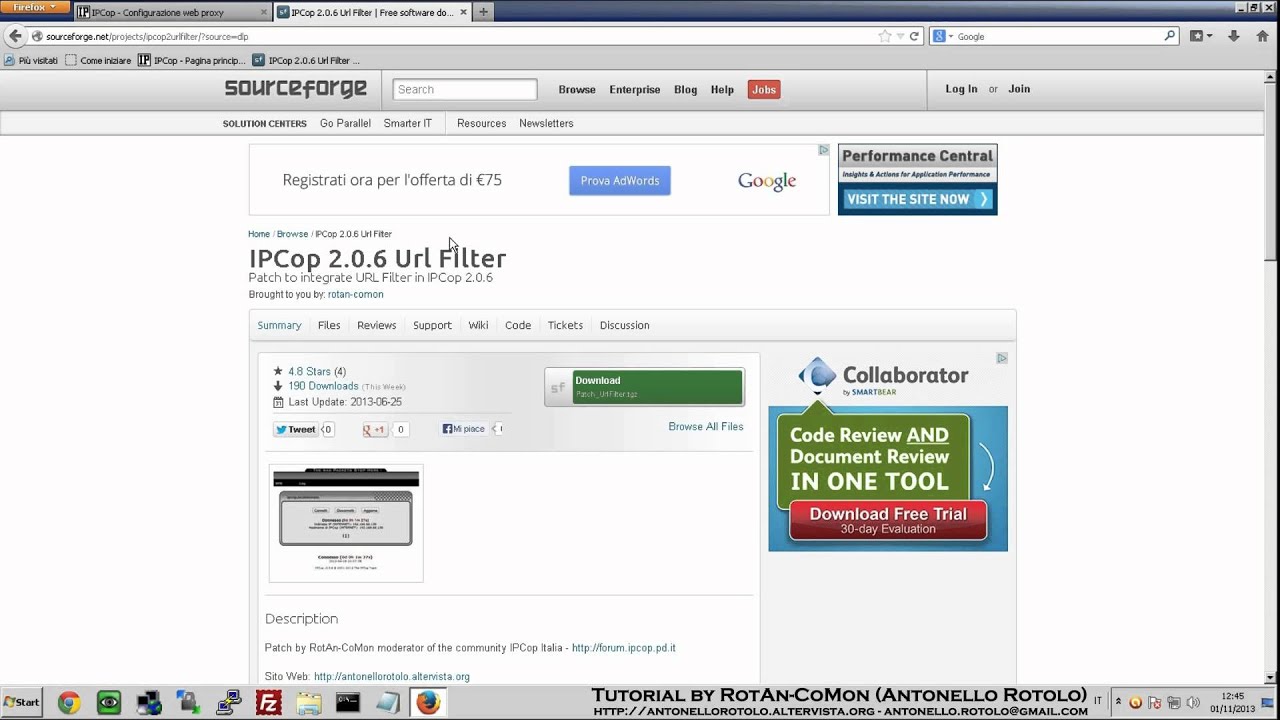Focus the SourceForge Search field
This screenshot has width=1280, height=720.
pyautogui.click(x=465, y=89)
